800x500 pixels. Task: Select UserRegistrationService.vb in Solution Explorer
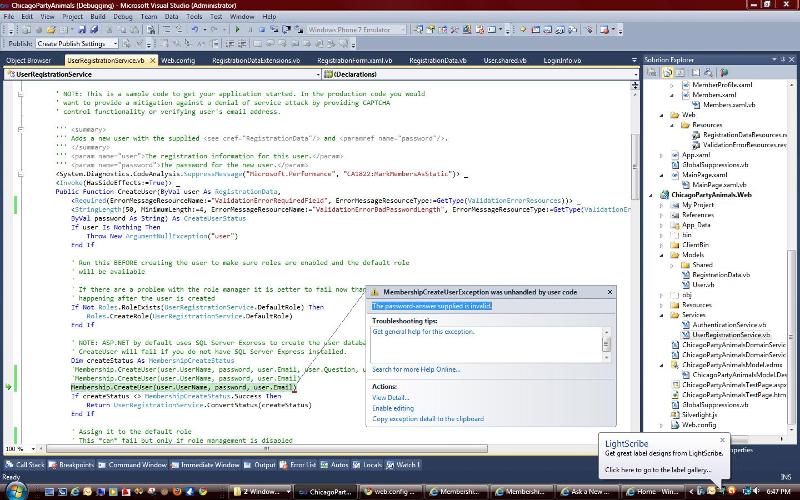(731, 335)
